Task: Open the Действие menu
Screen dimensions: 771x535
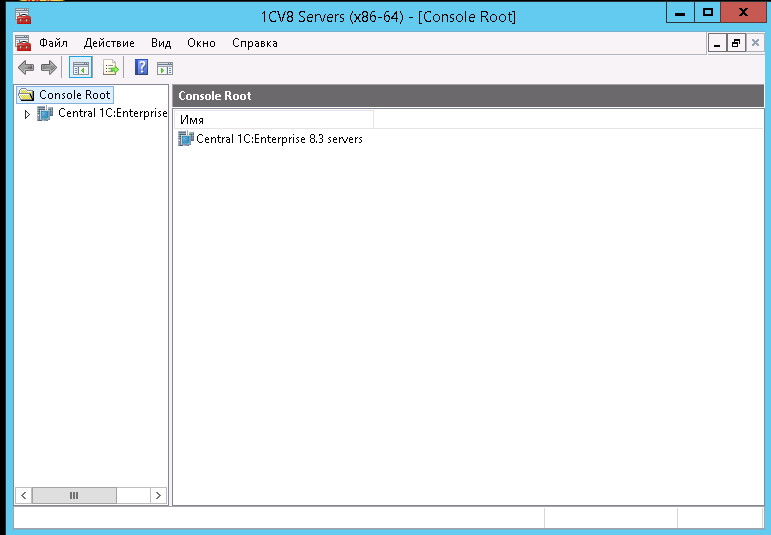Action: pyautogui.click(x=109, y=43)
